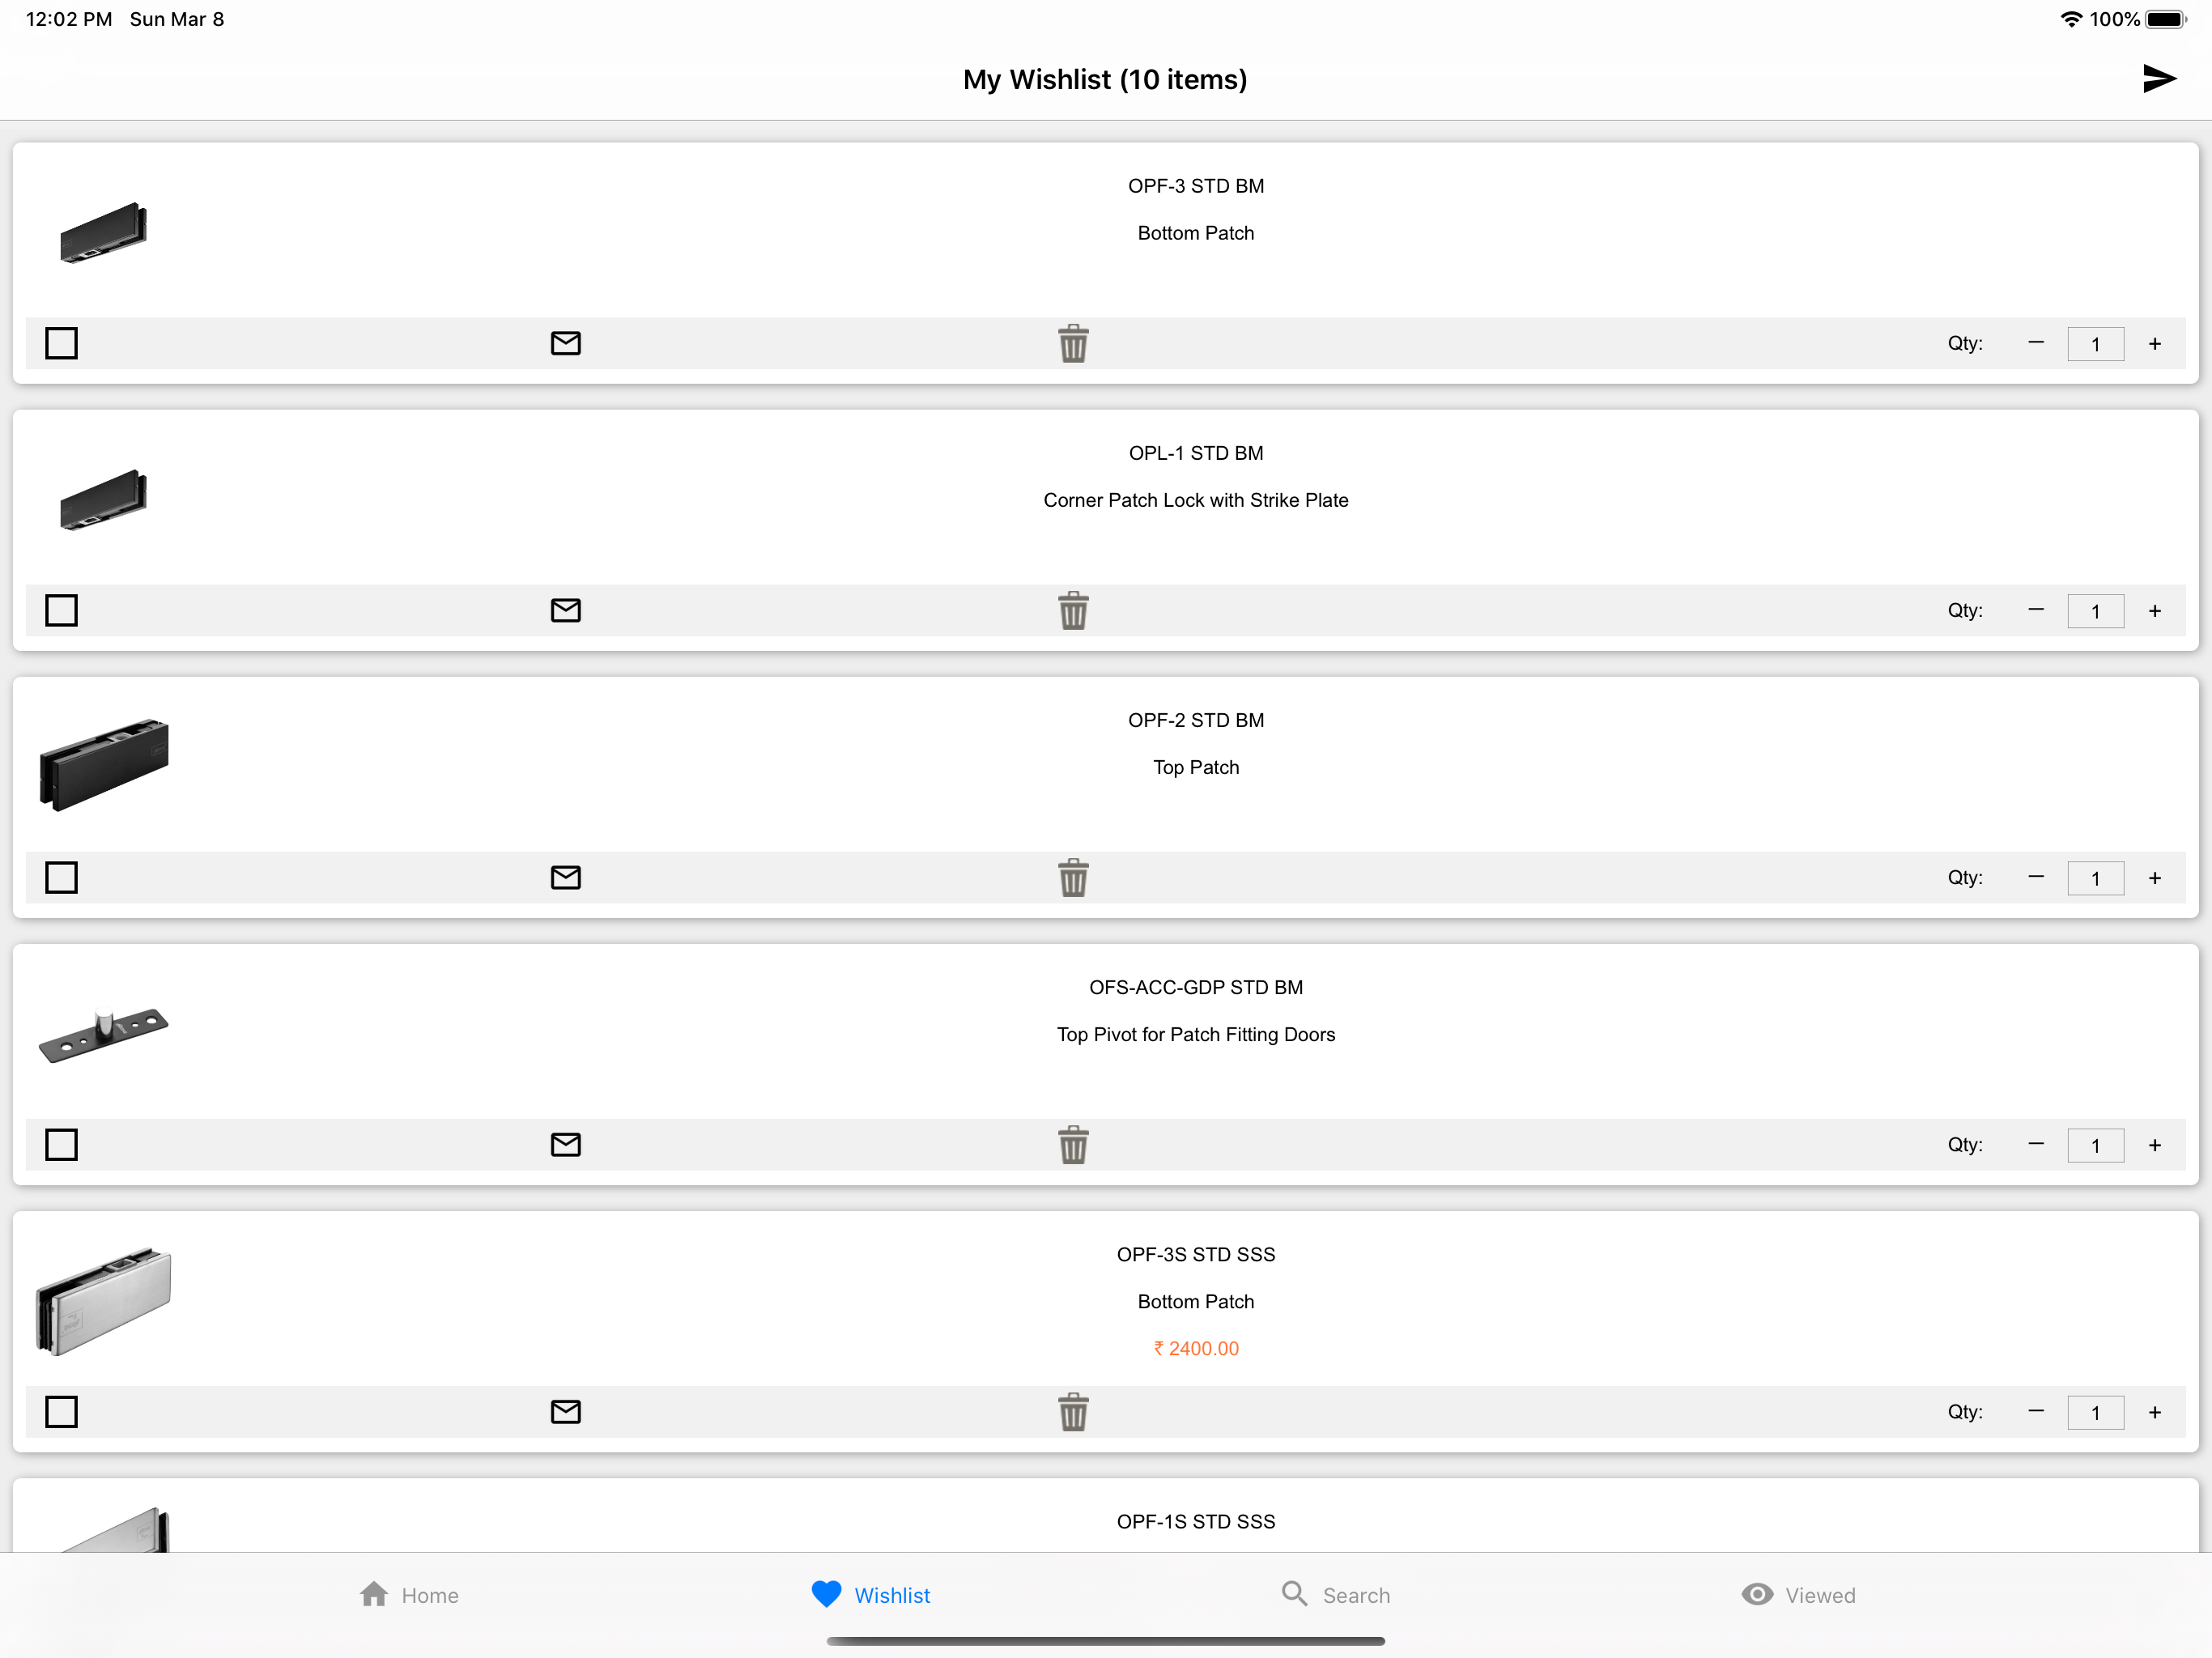
Task: Email the OPF-2 STD BM item
Action: click(566, 877)
